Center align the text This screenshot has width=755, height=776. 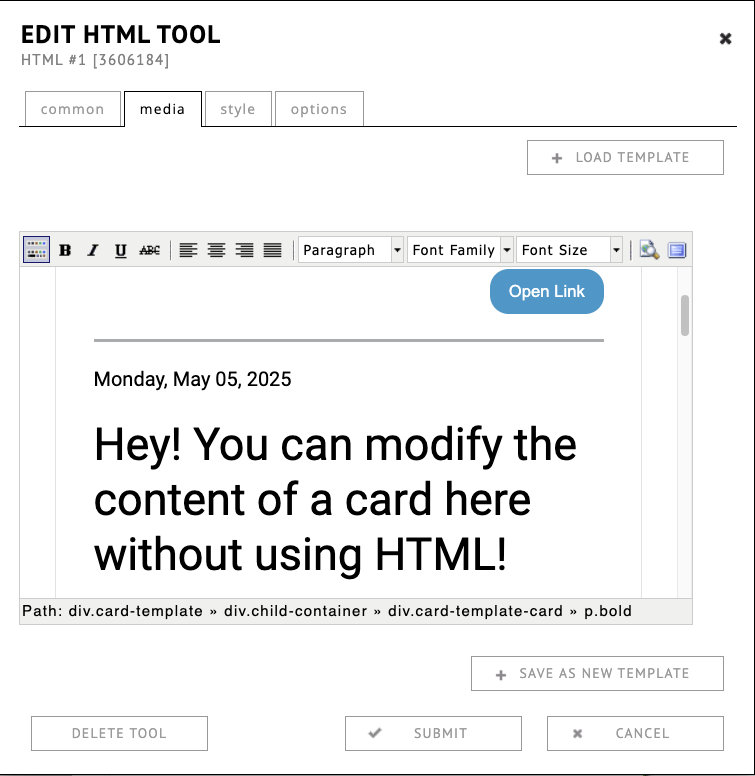coord(216,250)
